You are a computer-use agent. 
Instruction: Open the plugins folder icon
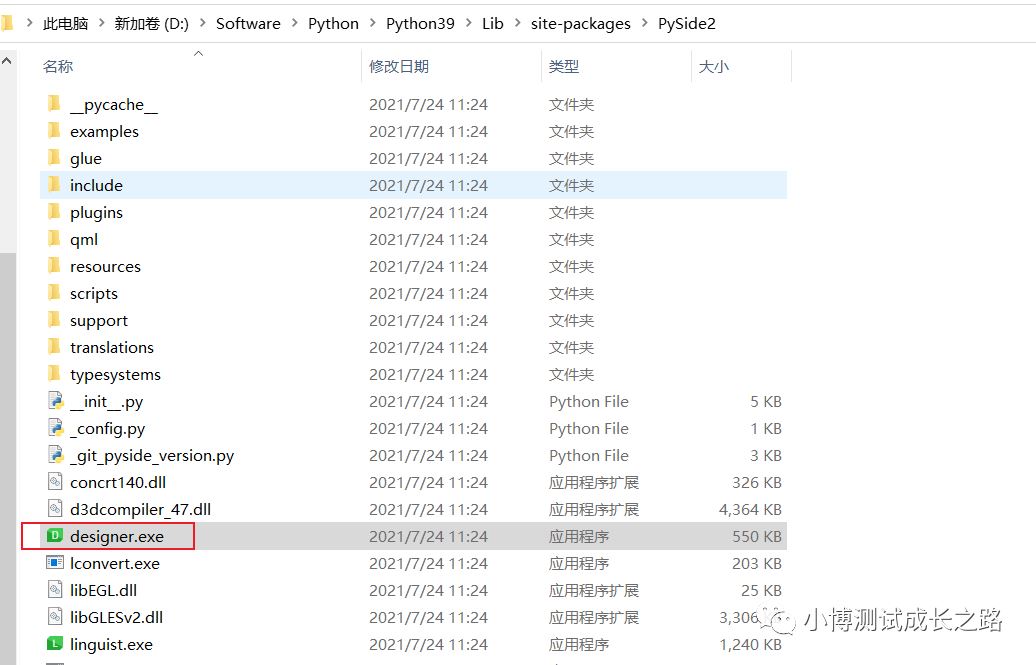coord(55,212)
